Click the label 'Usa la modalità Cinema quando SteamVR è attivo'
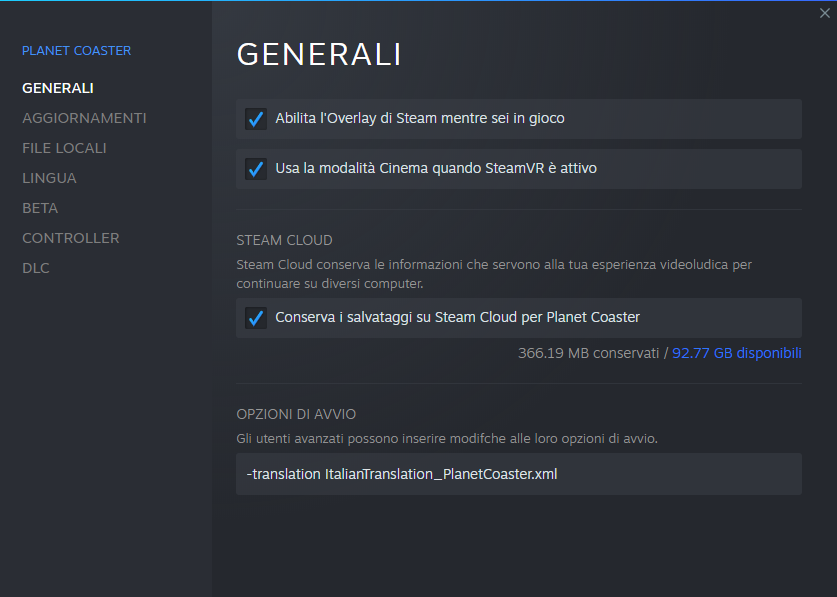 [x=436, y=168]
